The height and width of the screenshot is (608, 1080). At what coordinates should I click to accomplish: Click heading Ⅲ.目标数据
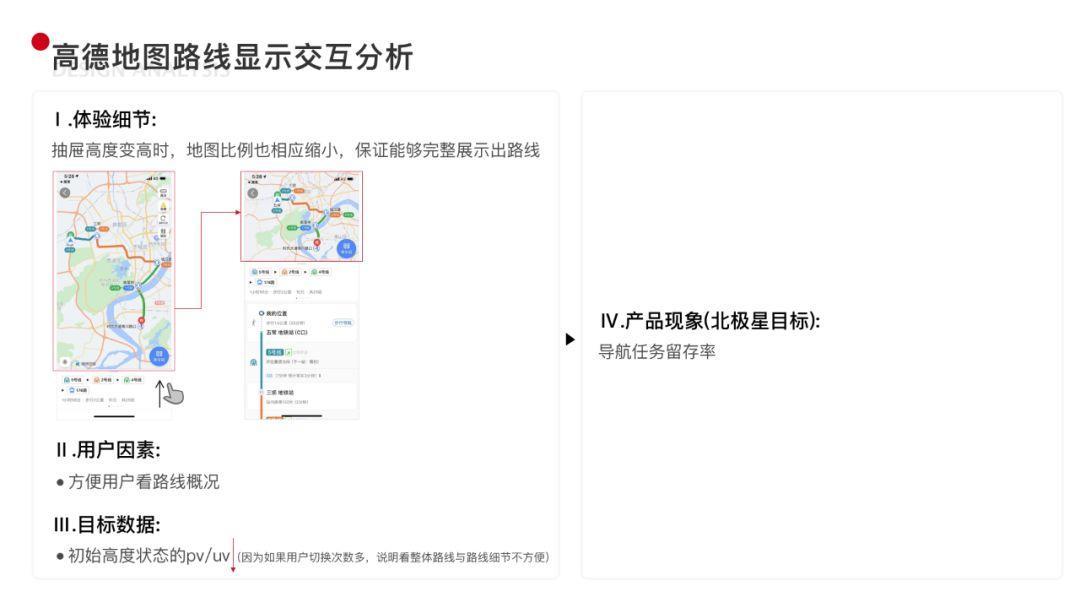[107, 525]
